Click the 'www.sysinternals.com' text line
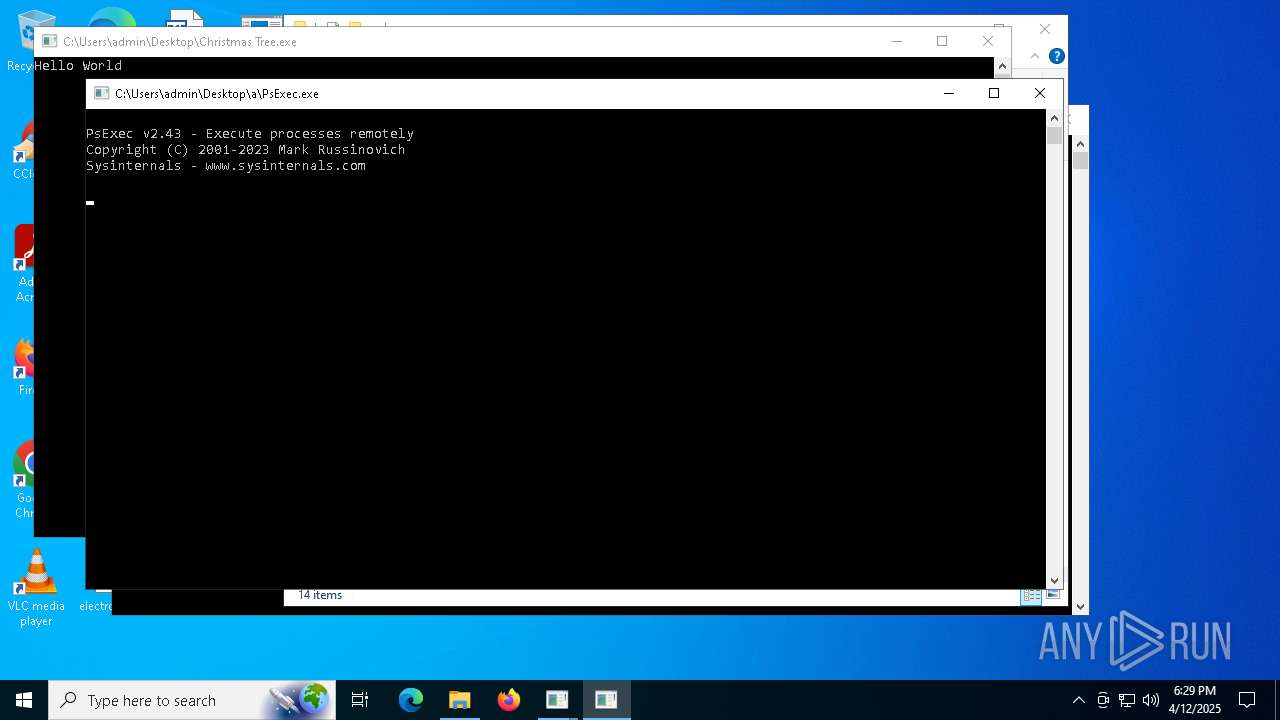1280x720 pixels. pos(286,166)
